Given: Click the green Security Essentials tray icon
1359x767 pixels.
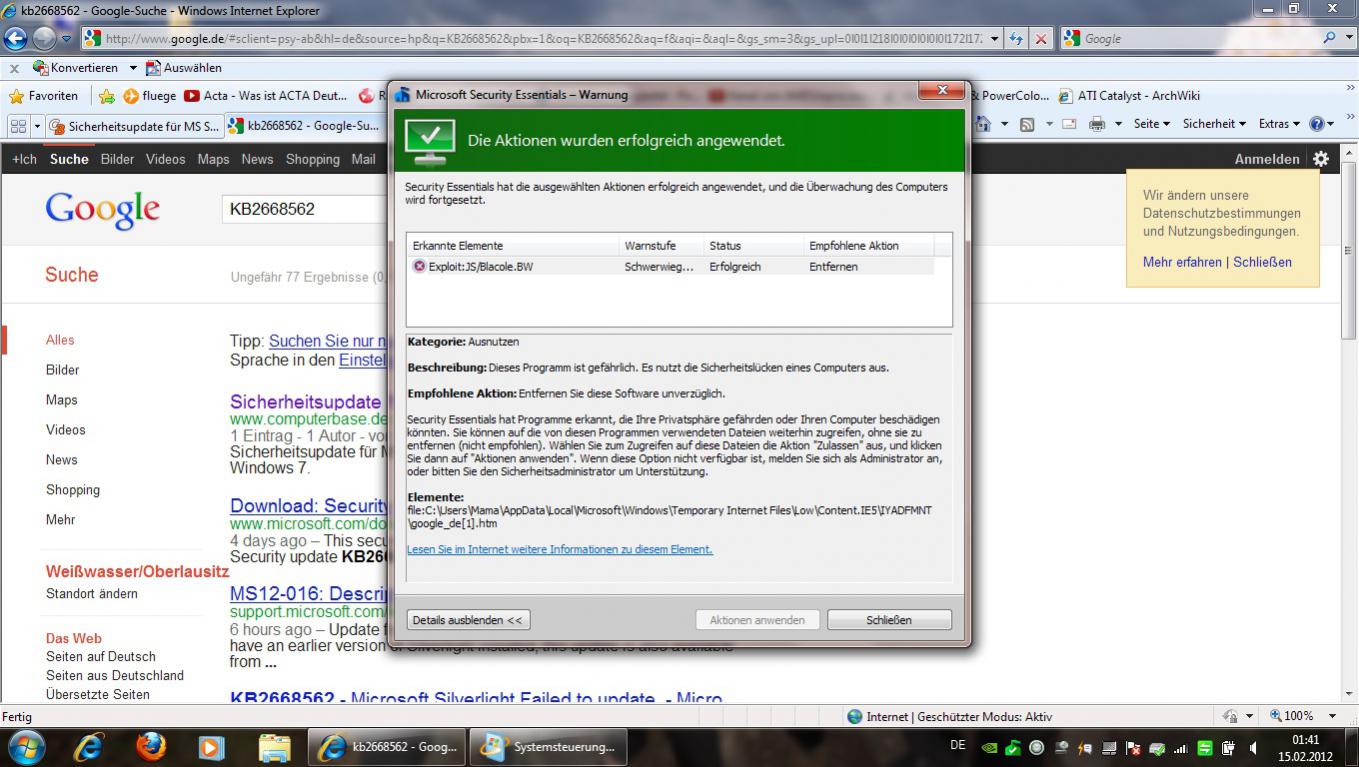Looking at the screenshot, I should pyautogui.click(x=1013, y=748).
